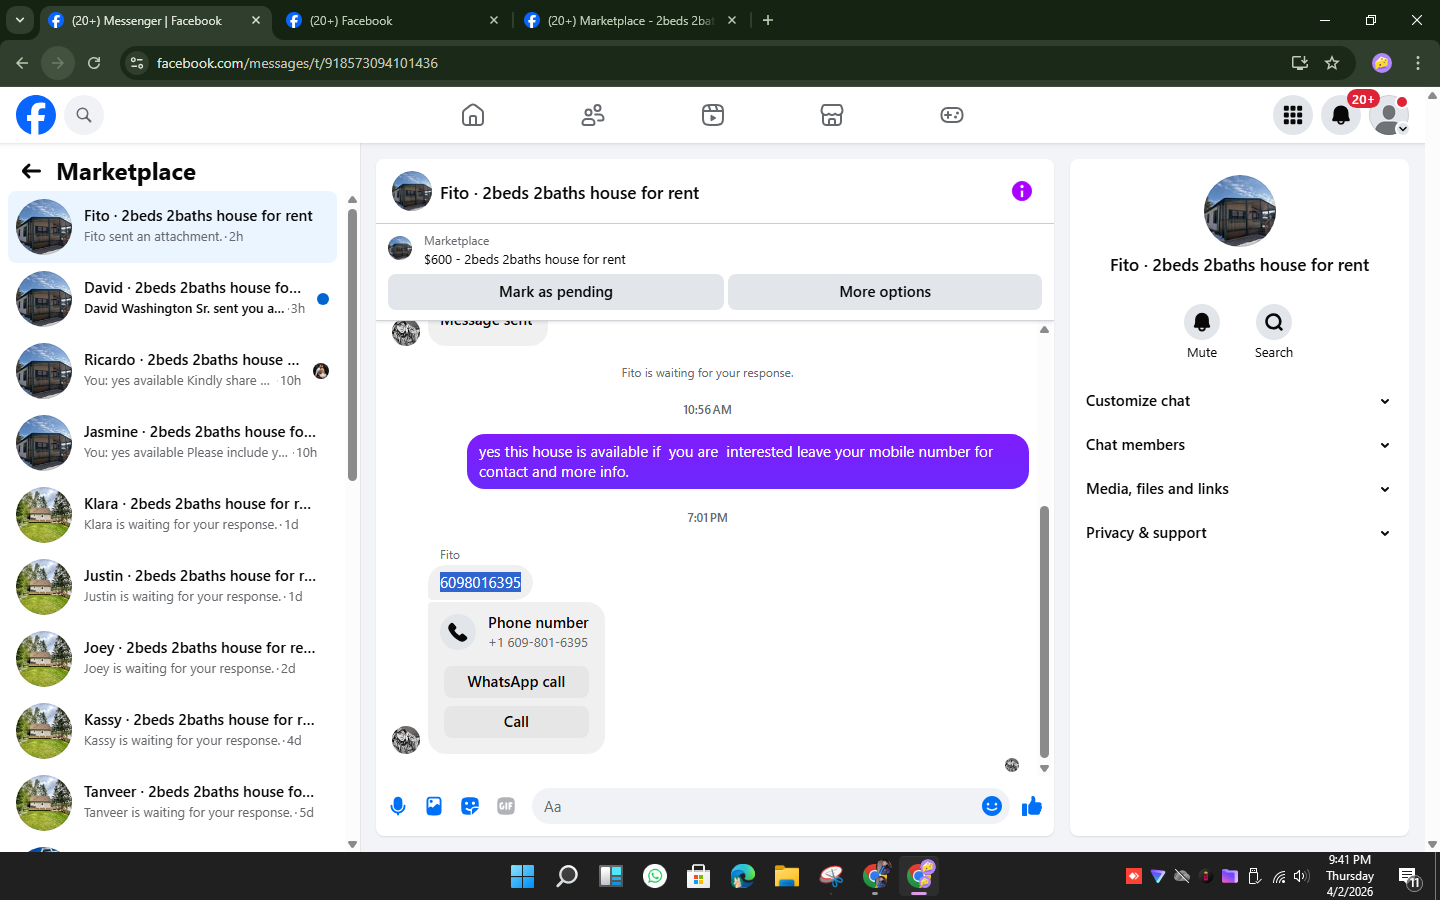
Task: Open the Video icon in the top navigation
Action: click(713, 115)
